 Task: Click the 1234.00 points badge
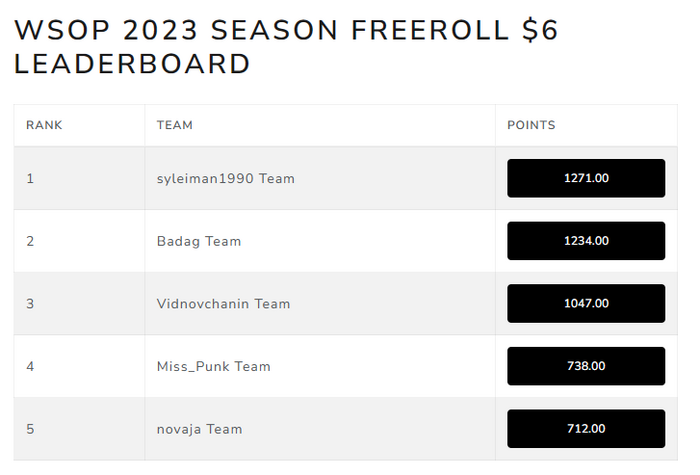pyautogui.click(x=586, y=241)
